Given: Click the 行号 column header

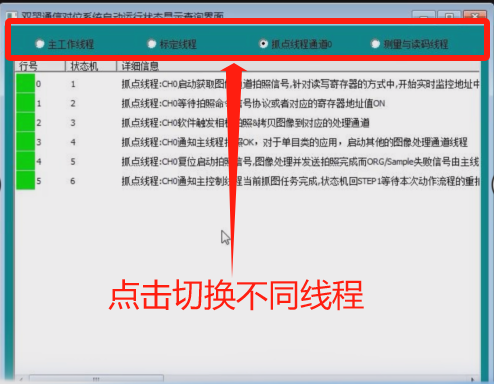Looking at the screenshot, I should [x=40, y=66].
